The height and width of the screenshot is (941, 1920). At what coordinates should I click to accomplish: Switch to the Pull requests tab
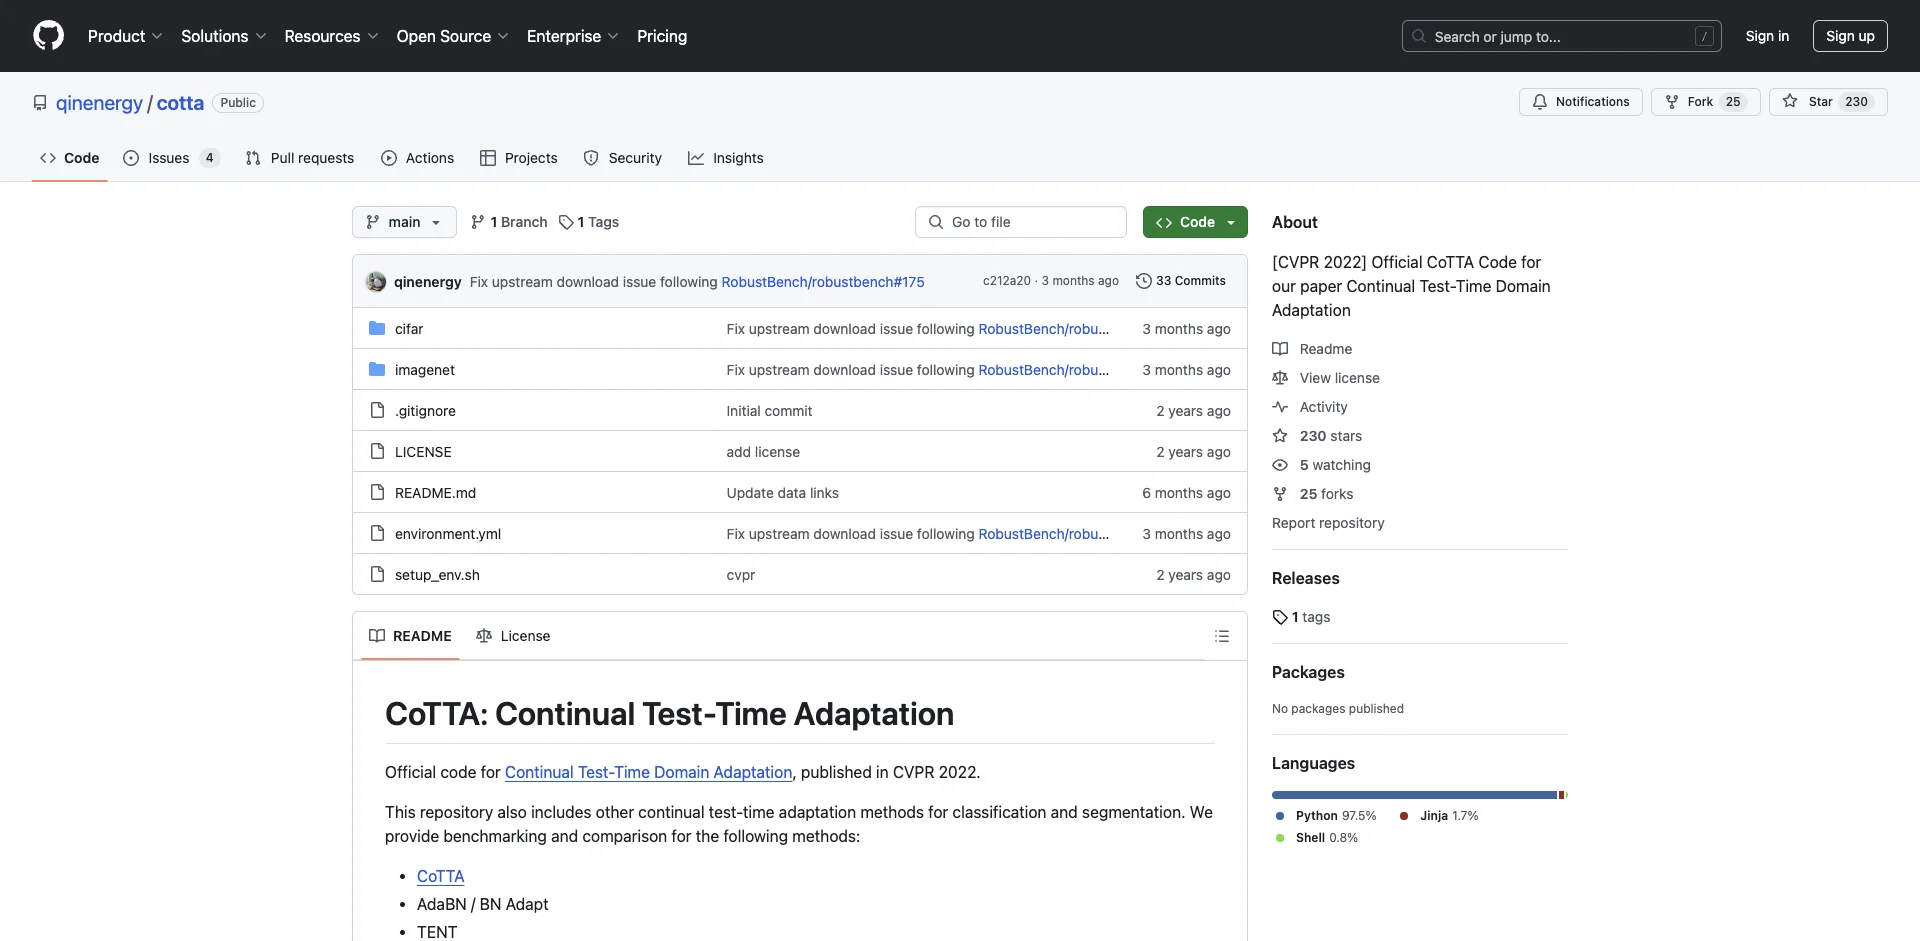click(x=300, y=158)
